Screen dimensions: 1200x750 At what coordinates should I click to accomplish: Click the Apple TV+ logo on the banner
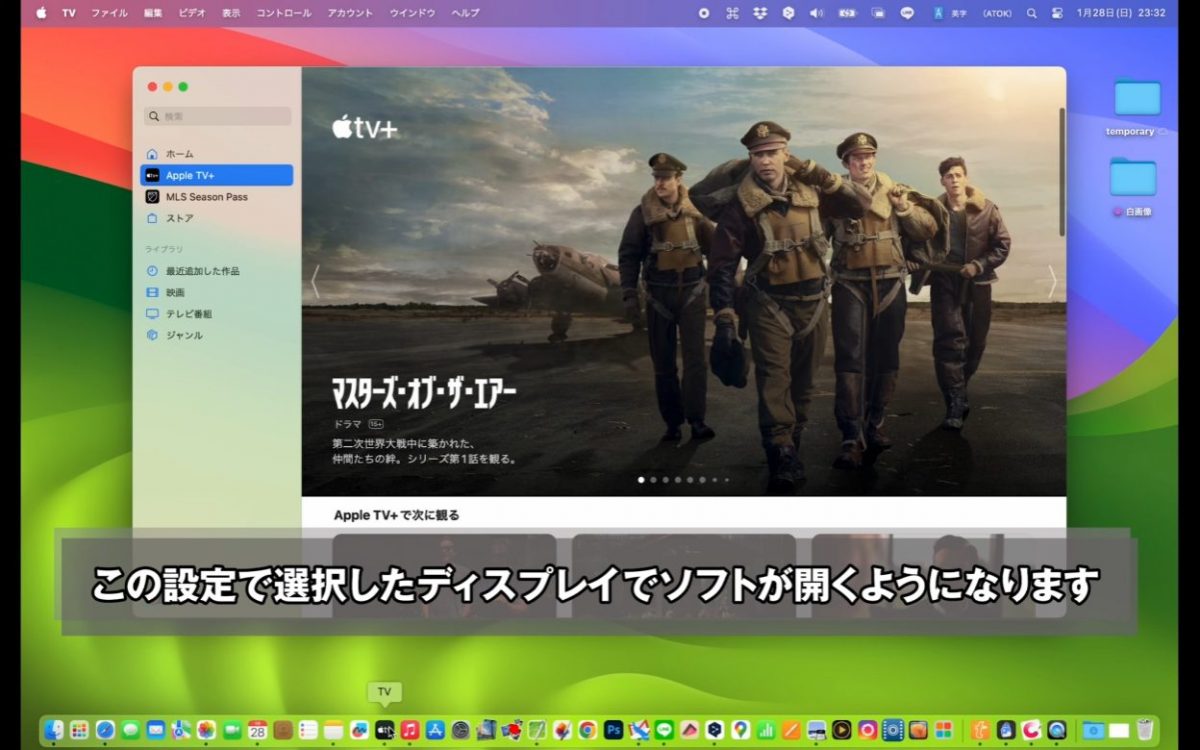(x=364, y=127)
